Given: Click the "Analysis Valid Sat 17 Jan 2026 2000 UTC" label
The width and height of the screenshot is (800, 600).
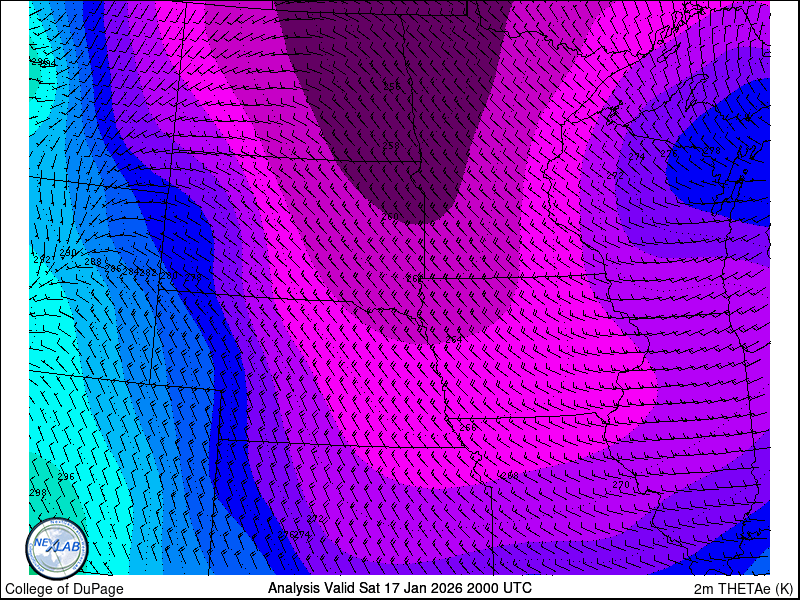Looking at the screenshot, I should (399, 587).
